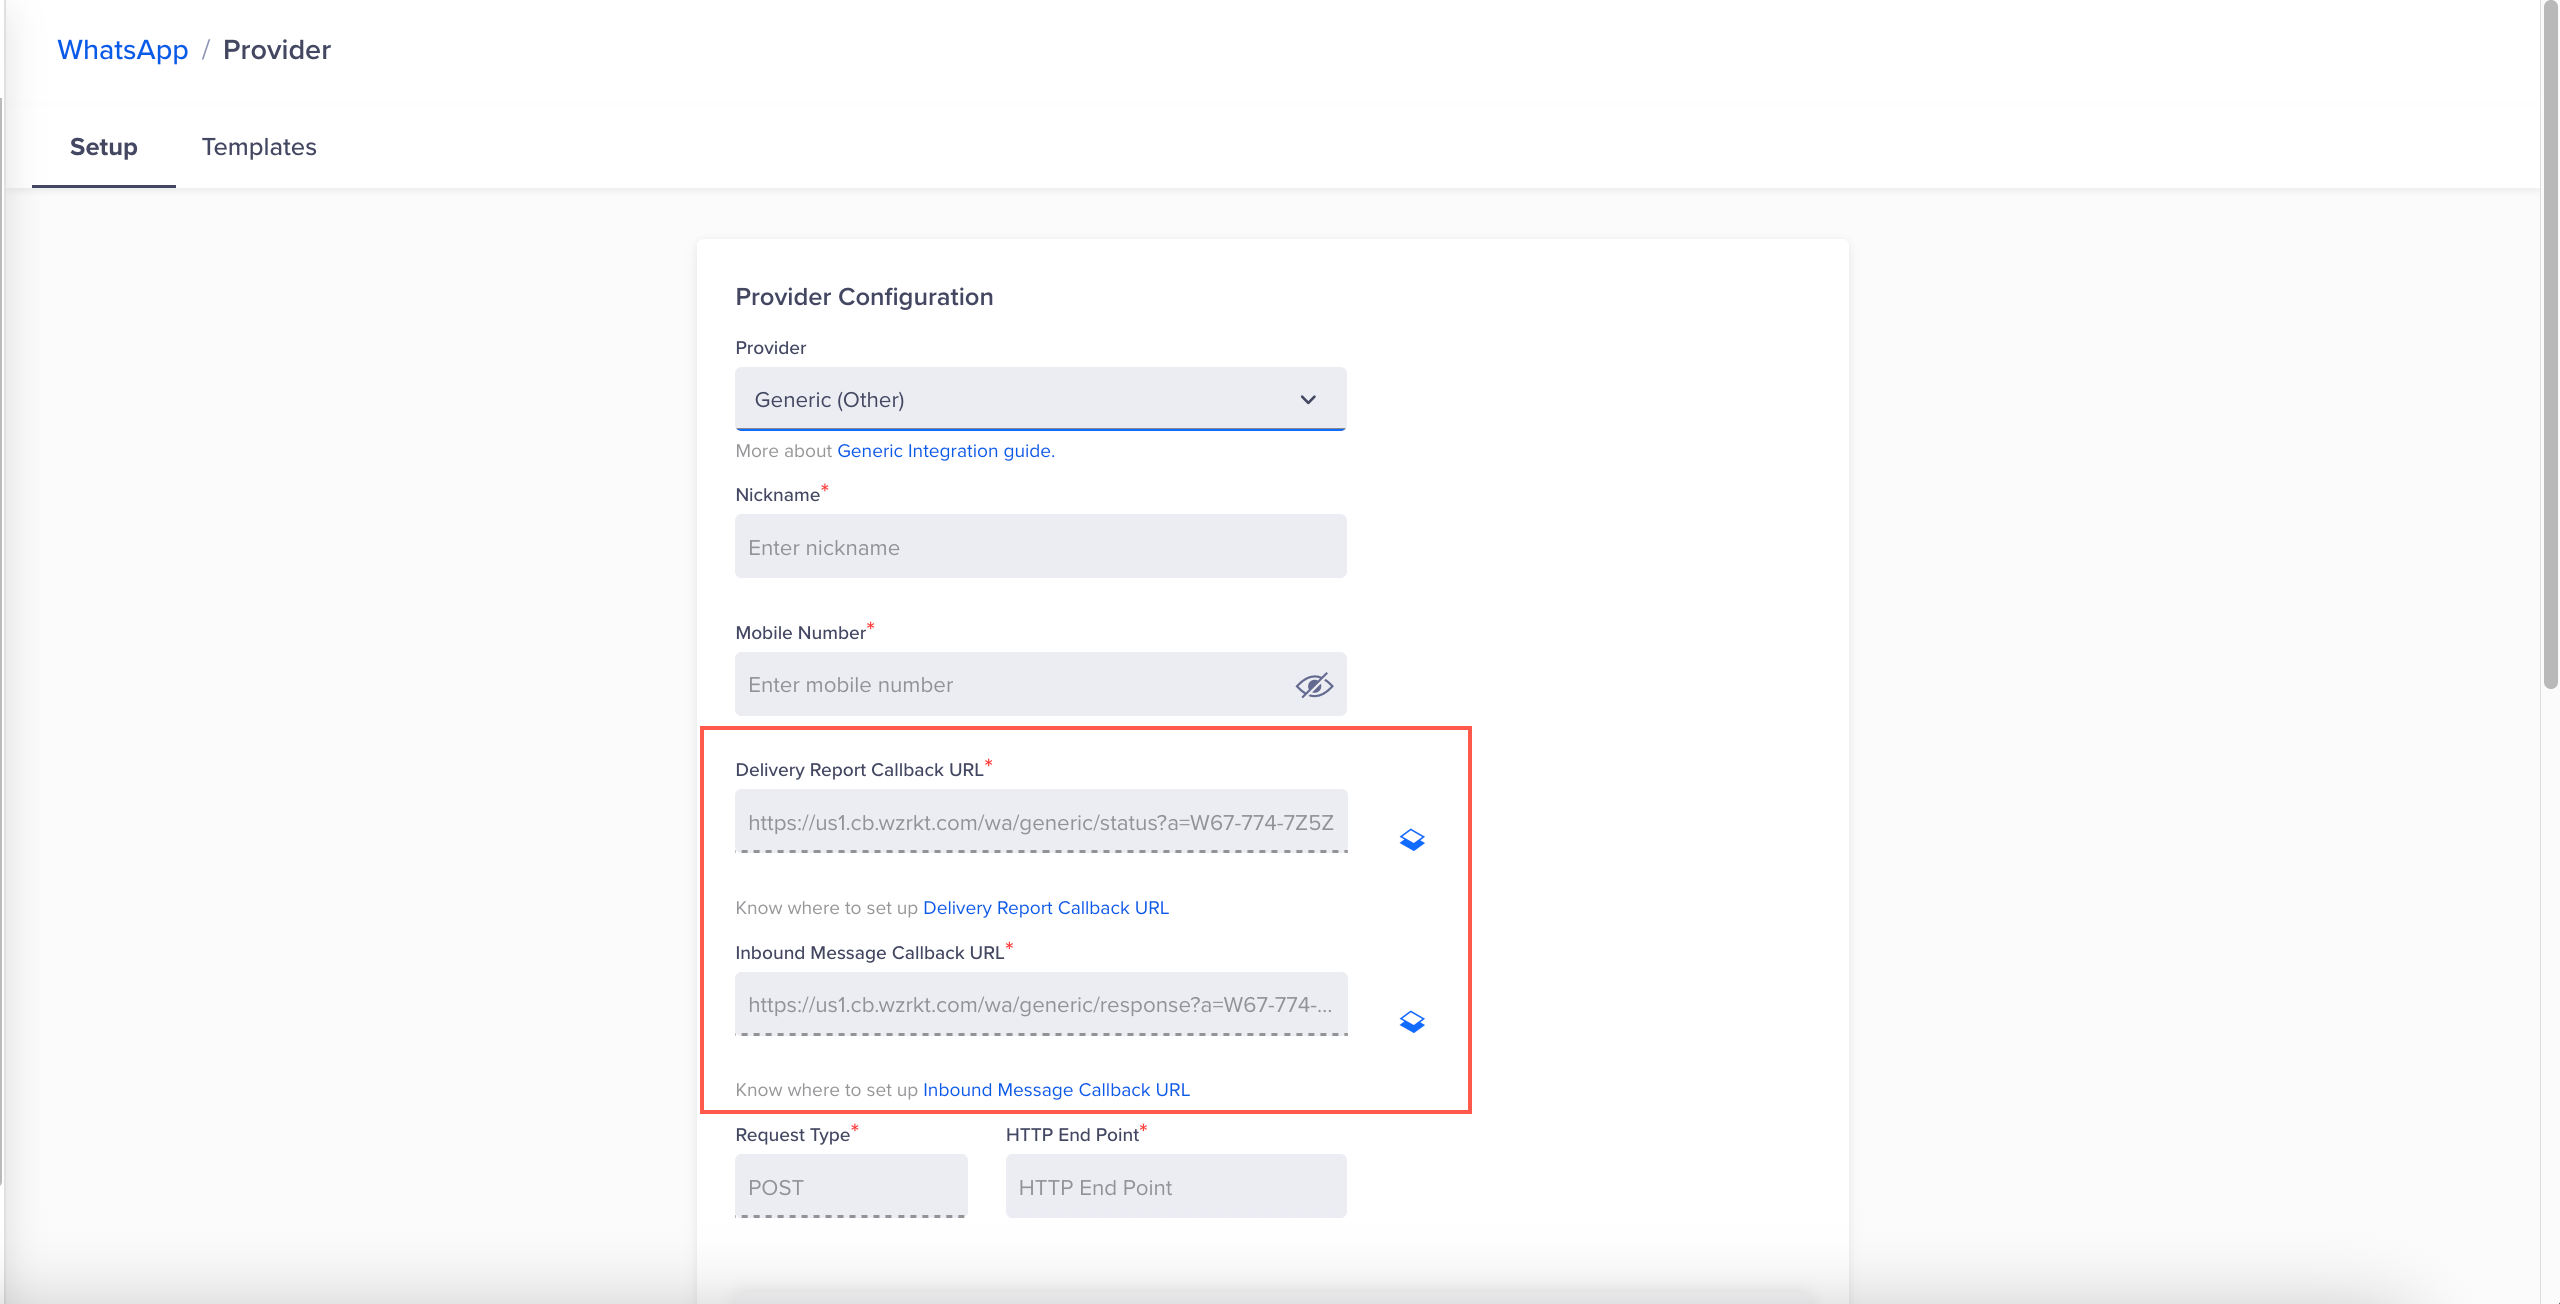Open the Delivery Report Callback URL help link

tap(1045, 908)
